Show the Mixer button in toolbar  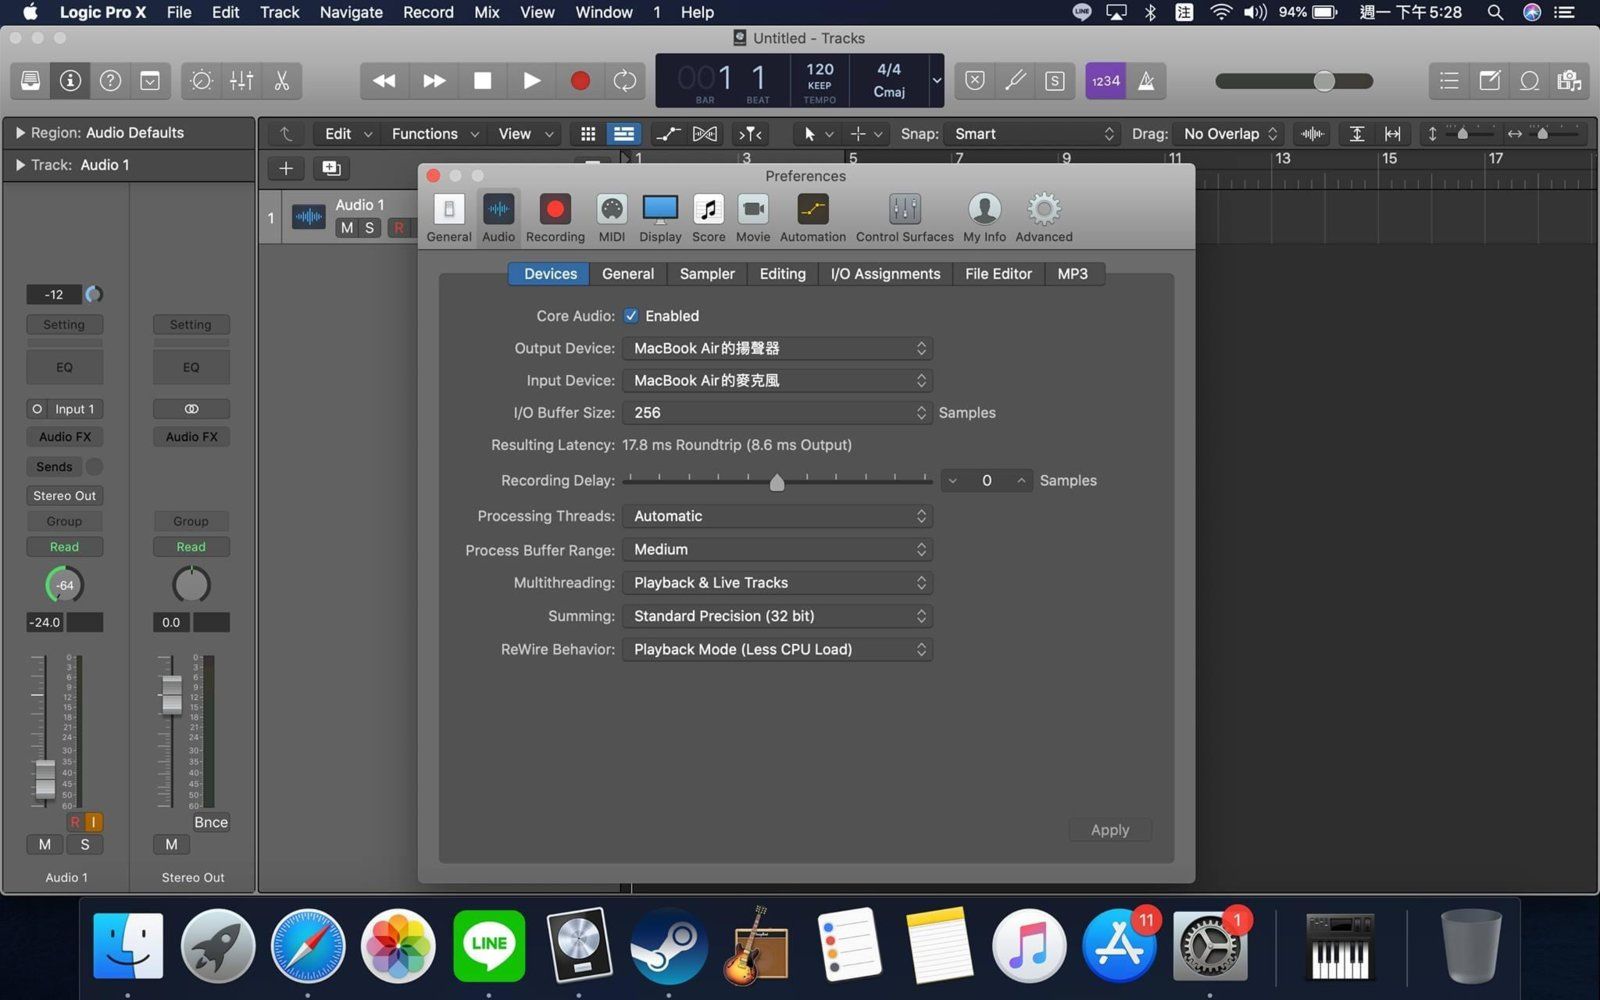pos(241,81)
